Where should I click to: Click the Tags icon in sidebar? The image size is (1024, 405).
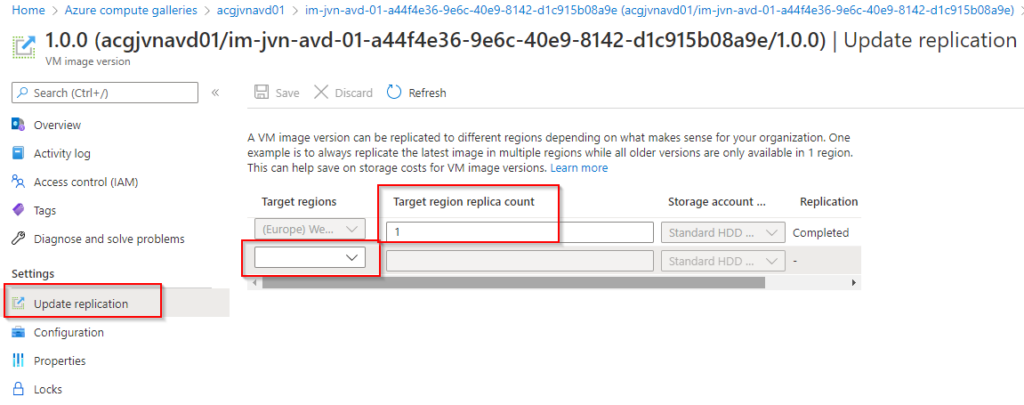click(x=17, y=210)
